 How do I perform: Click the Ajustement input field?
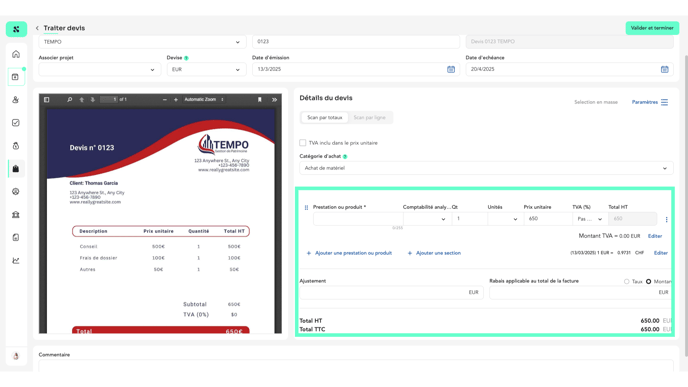391,293
